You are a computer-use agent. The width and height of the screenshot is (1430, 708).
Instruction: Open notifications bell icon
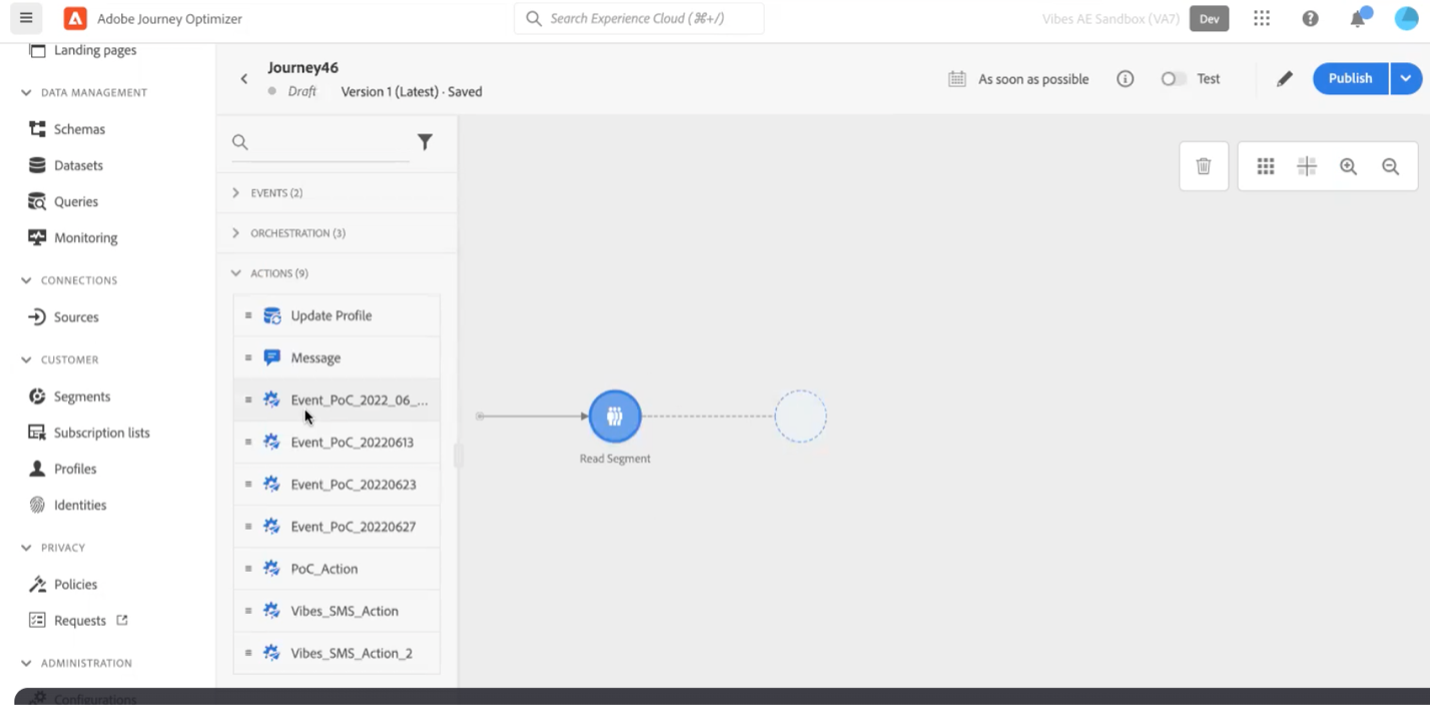pyautogui.click(x=1358, y=18)
